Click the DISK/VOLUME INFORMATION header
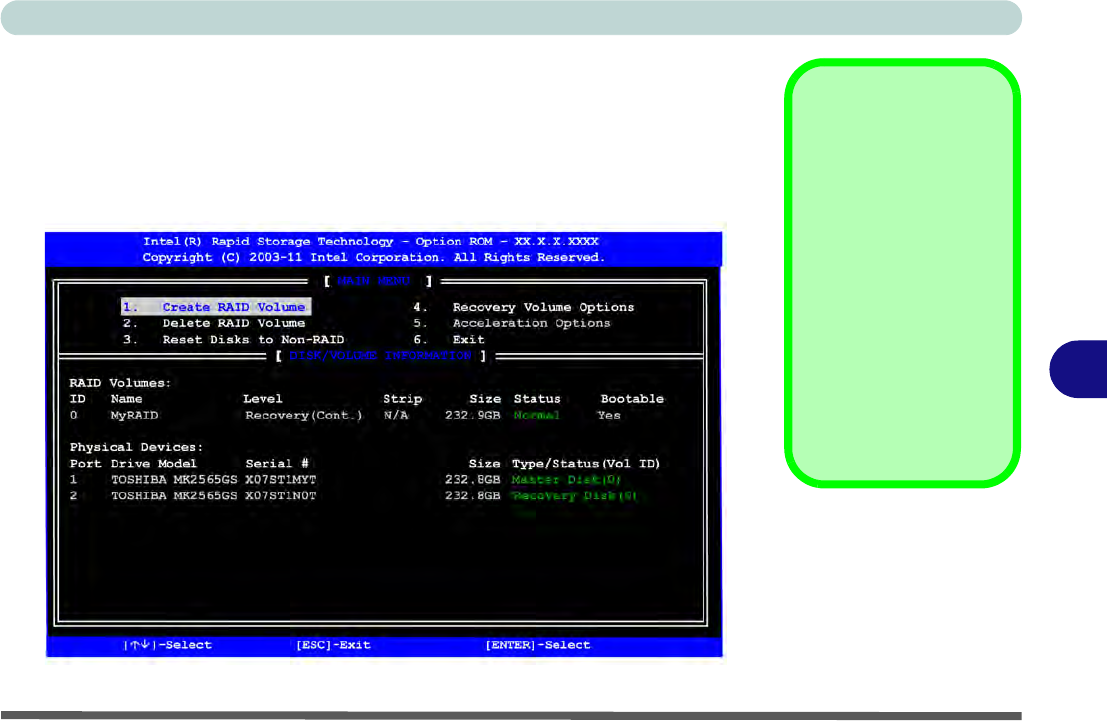Screen dimensions: 1107x721 click(379, 355)
